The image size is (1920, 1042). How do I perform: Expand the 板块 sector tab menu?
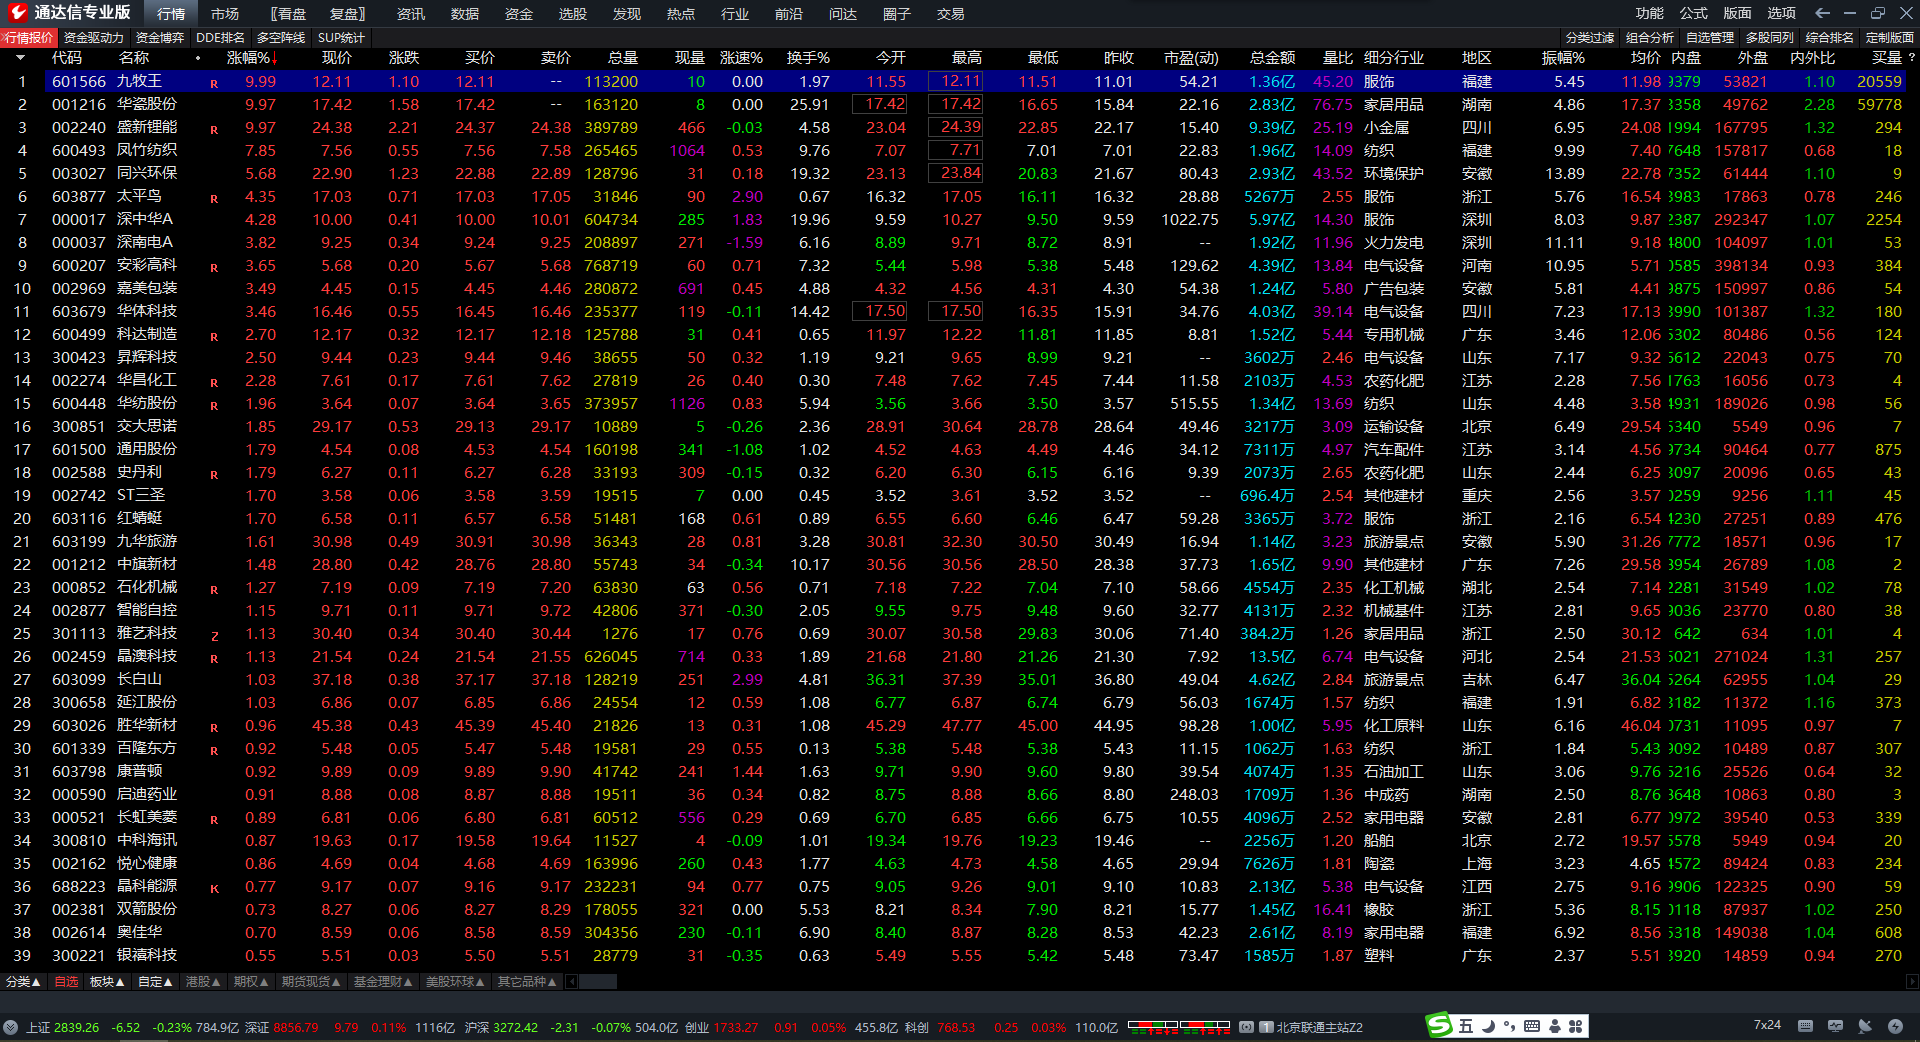(x=107, y=982)
